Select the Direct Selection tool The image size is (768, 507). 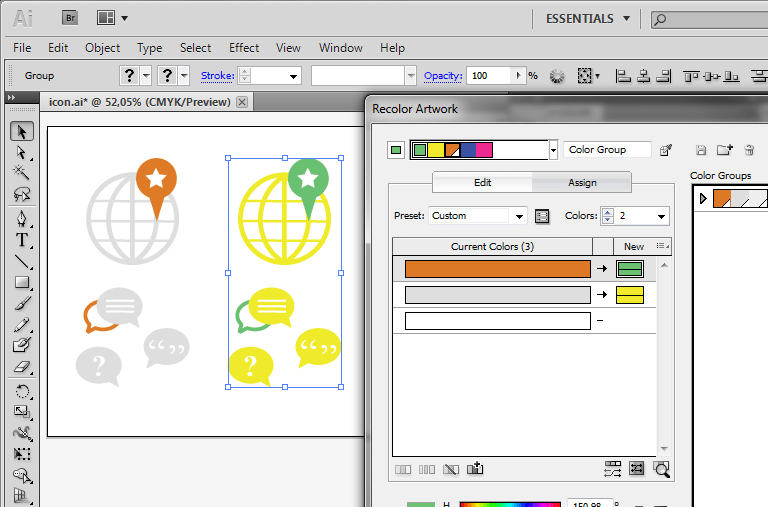tap(22, 152)
